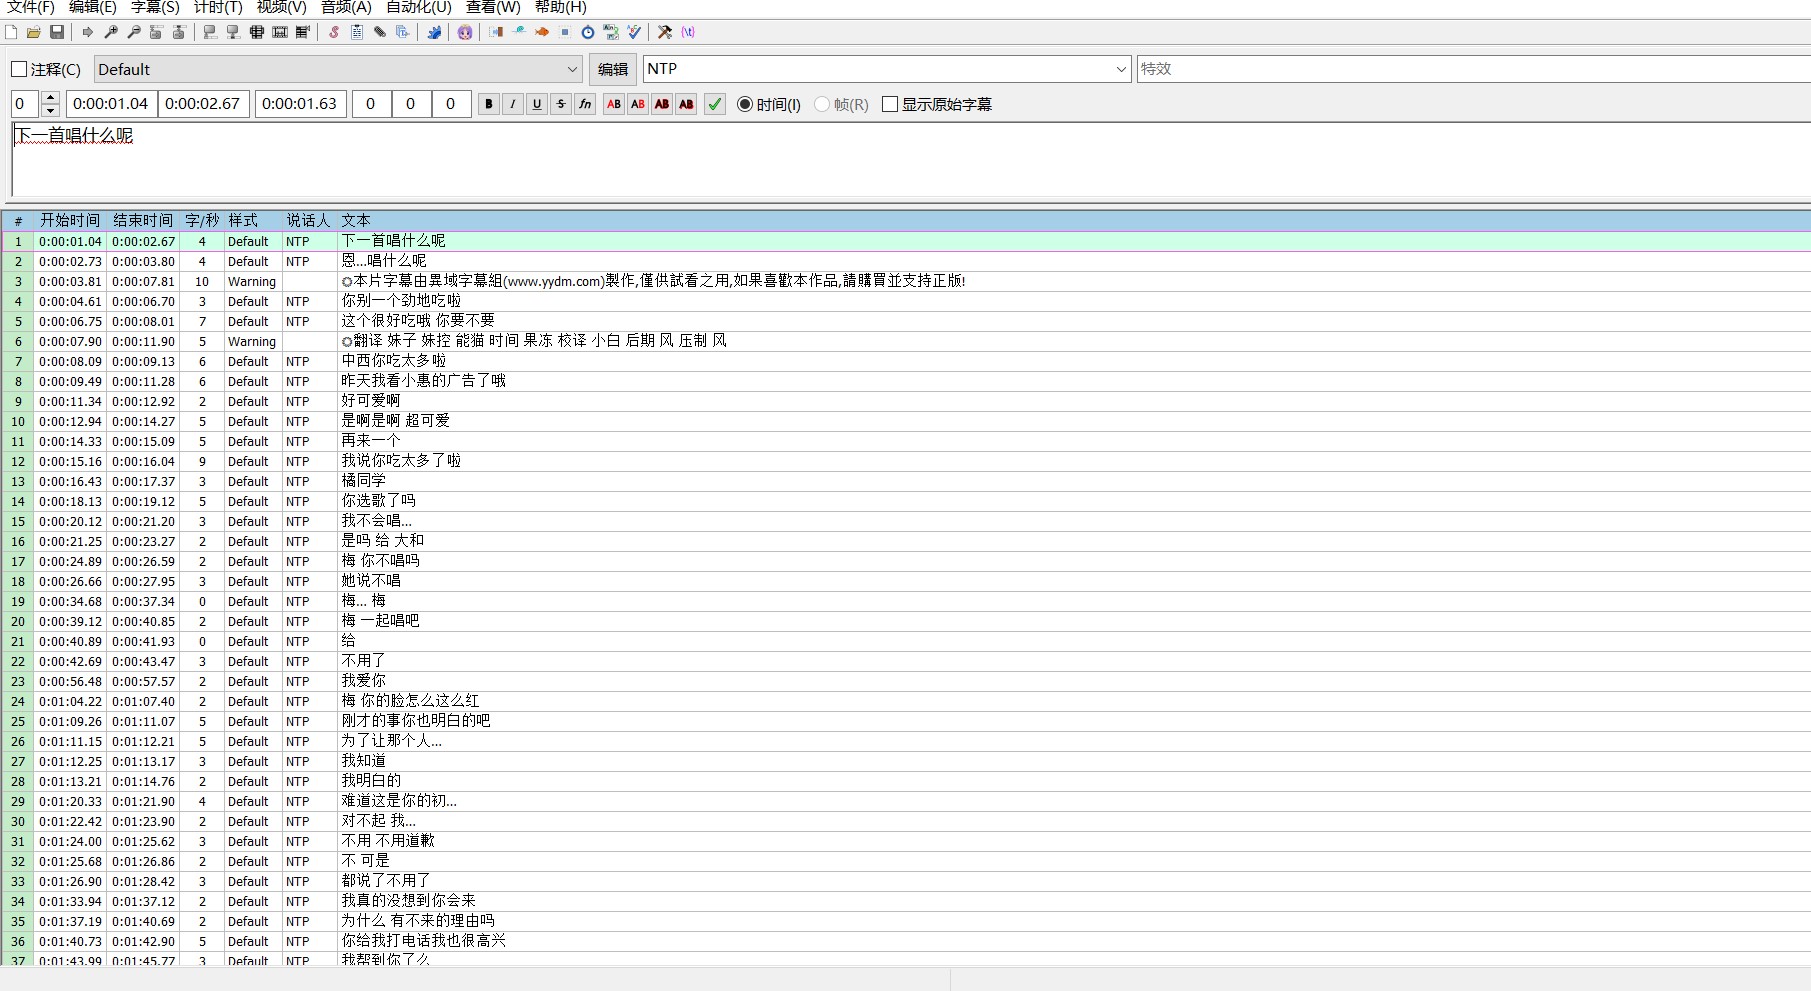Increase layer number with up spinner
Viewport: 1811px width, 991px height.
click(51, 97)
